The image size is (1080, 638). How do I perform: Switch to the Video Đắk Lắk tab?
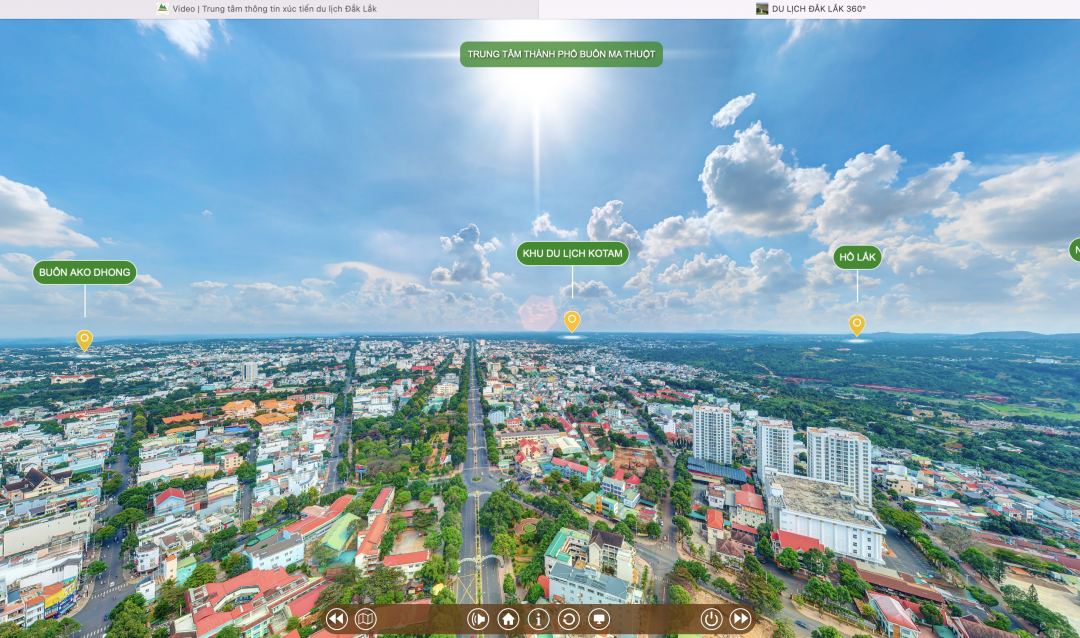point(269,9)
